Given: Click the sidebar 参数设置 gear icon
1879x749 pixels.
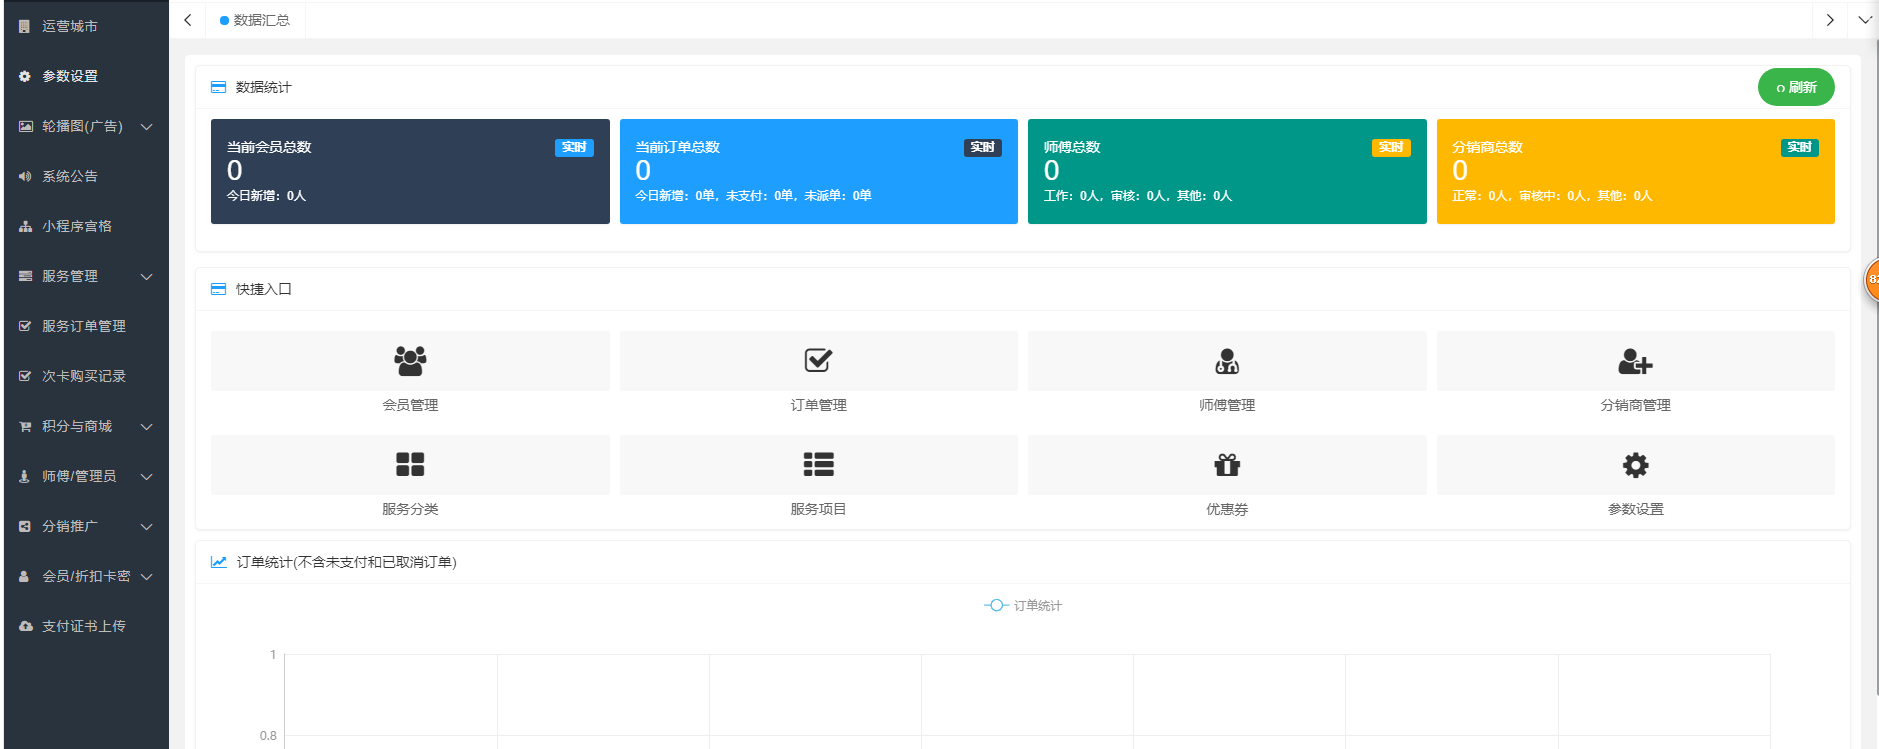Looking at the screenshot, I should tap(24, 76).
